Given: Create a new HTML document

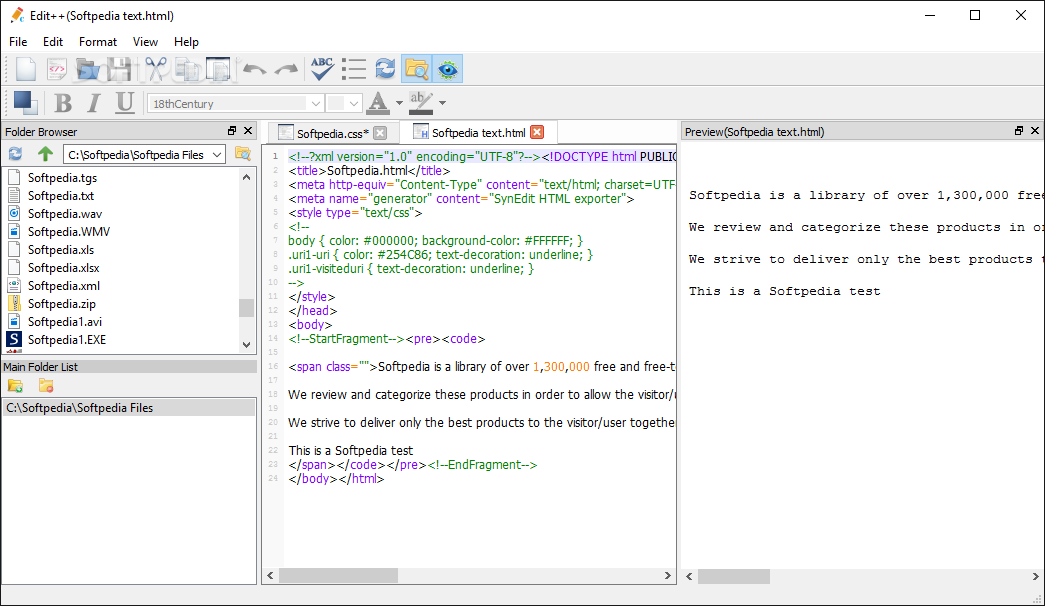Looking at the screenshot, I should (57, 69).
